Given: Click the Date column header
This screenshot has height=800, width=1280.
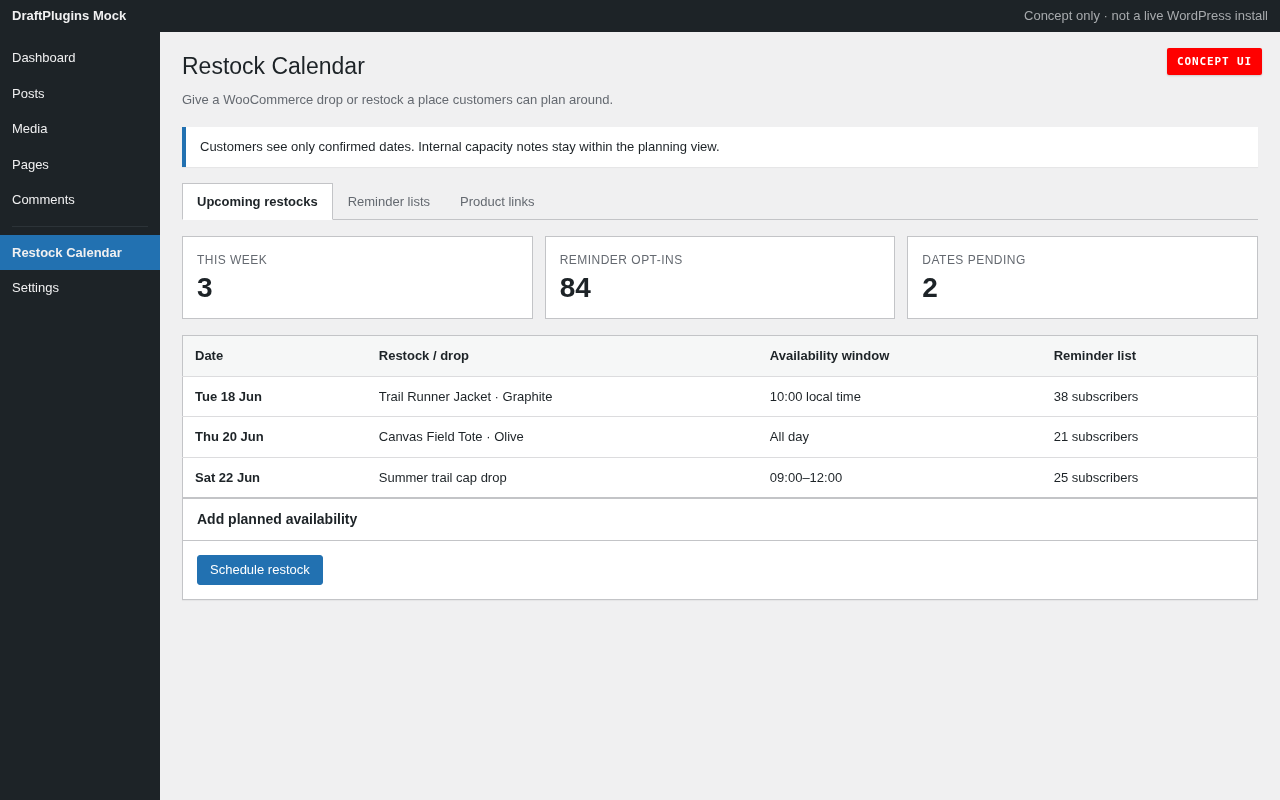Looking at the screenshot, I should 275,356.
